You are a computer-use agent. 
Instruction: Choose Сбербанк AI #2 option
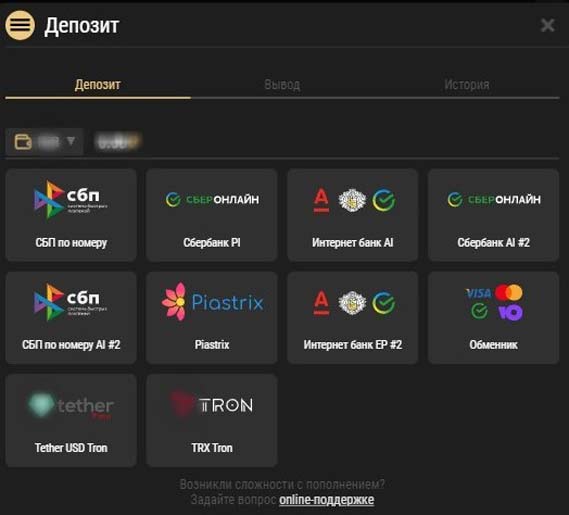point(494,215)
